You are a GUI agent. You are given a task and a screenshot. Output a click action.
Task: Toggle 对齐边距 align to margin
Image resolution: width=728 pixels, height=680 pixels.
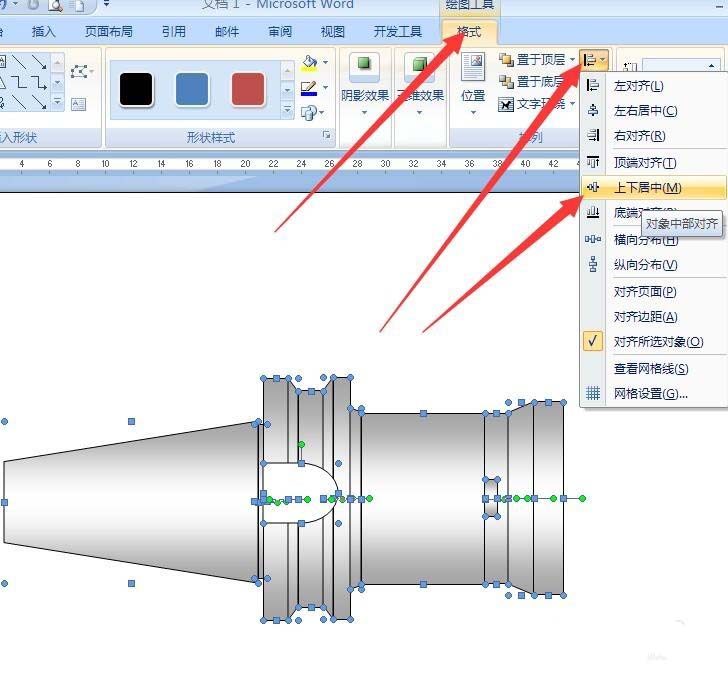tap(644, 317)
